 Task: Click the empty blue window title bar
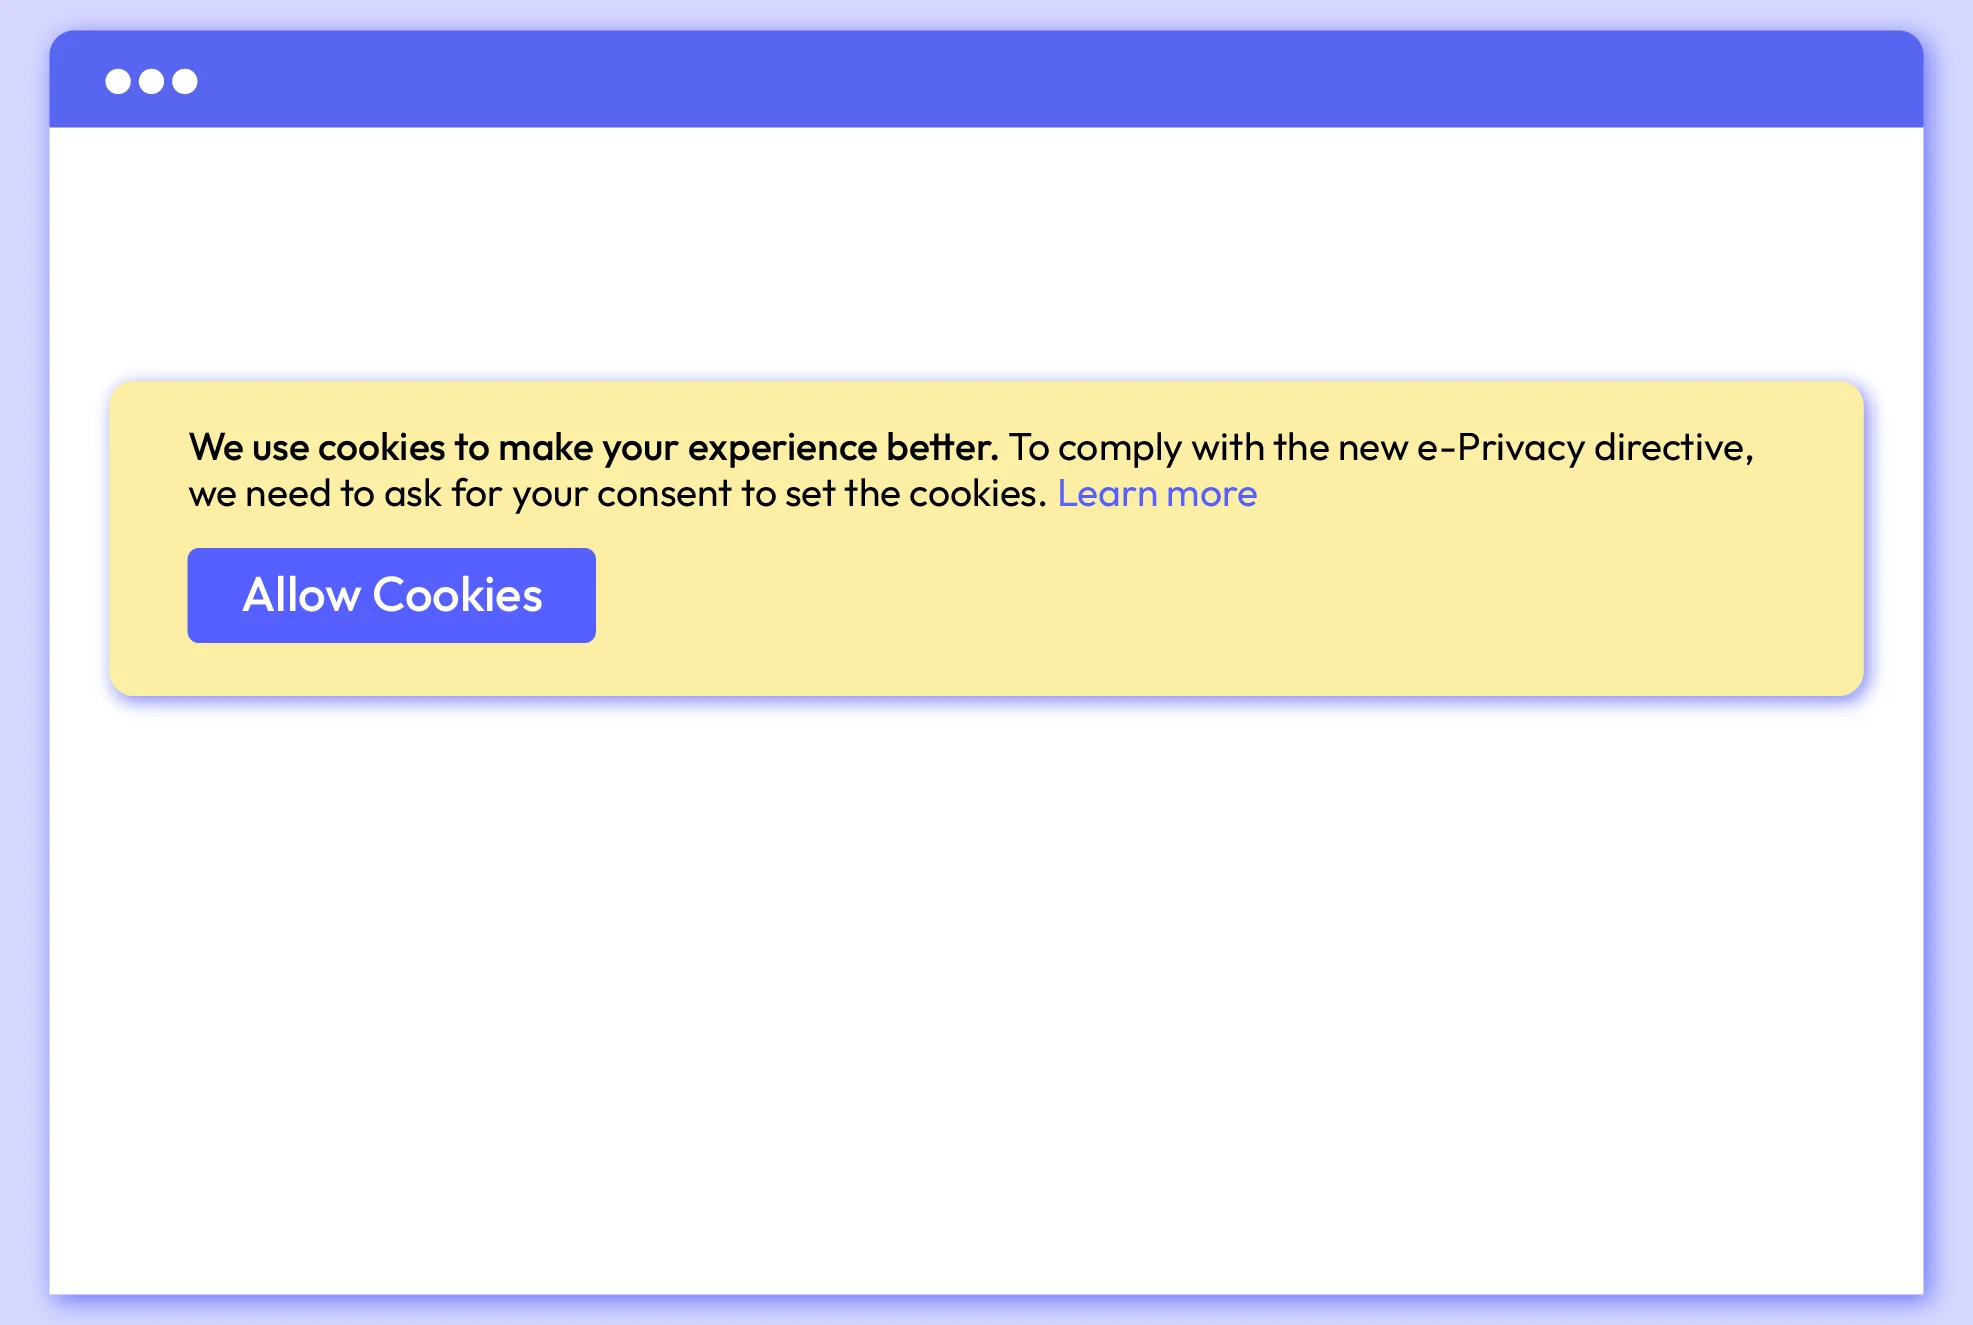click(1000, 79)
